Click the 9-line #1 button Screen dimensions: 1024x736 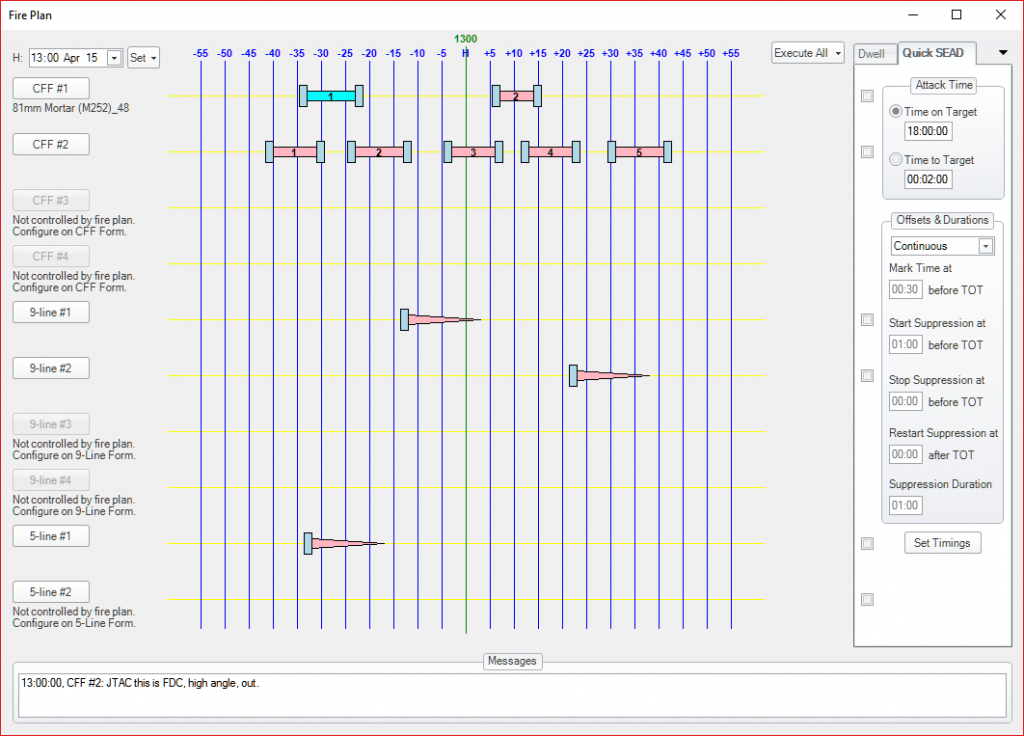51,312
